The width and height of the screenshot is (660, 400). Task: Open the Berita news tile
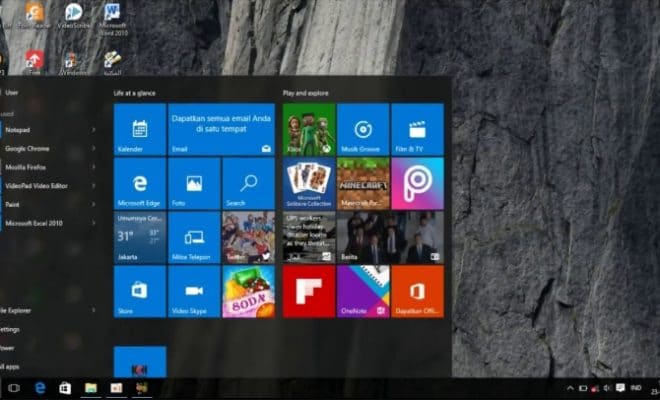(390, 237)
